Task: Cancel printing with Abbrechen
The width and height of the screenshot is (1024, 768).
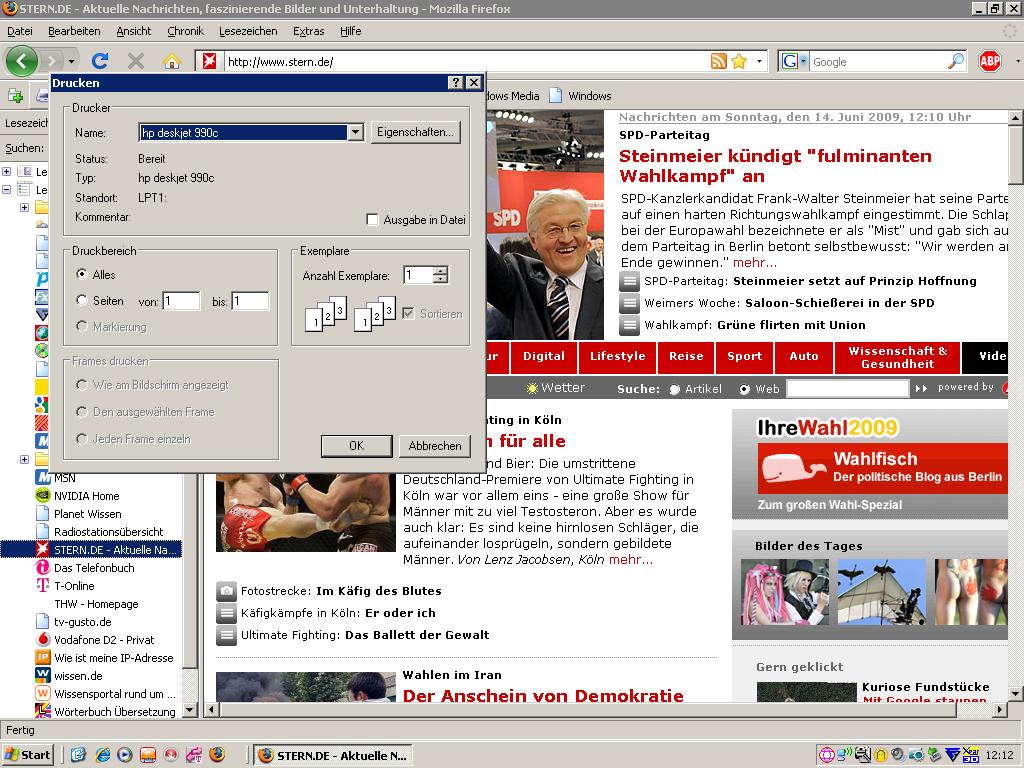Action: coord(434,445)
